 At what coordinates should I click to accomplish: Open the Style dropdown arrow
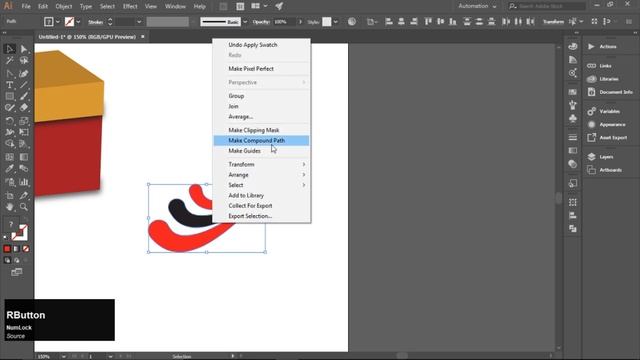pos(336,22)
